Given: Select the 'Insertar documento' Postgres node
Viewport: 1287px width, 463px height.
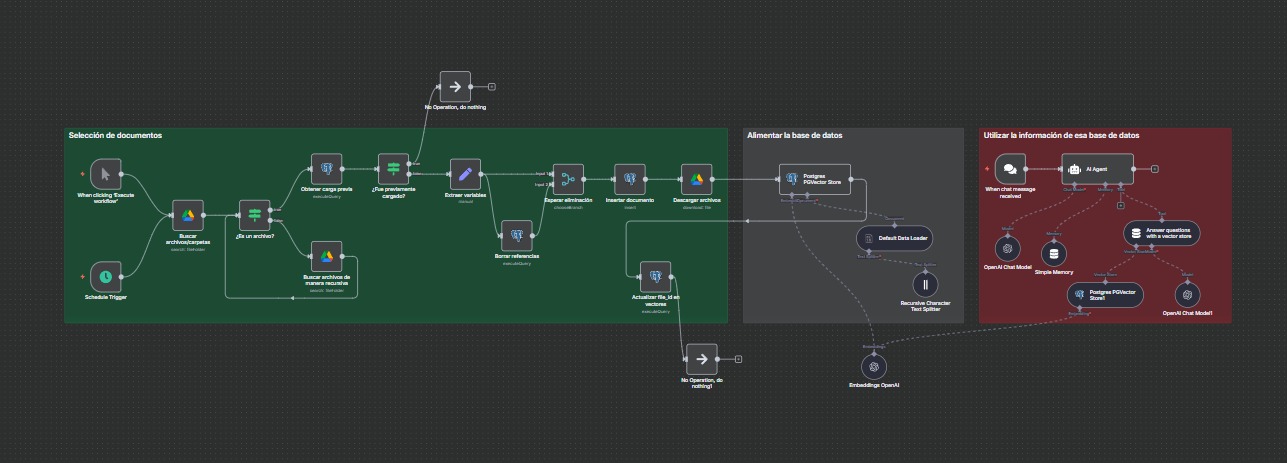Looking at the screenshot, I should coord(630,179).
